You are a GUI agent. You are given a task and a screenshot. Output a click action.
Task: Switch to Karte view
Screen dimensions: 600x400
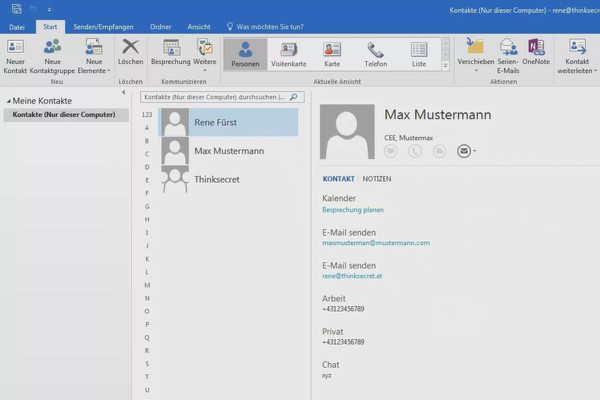point(332,54)
